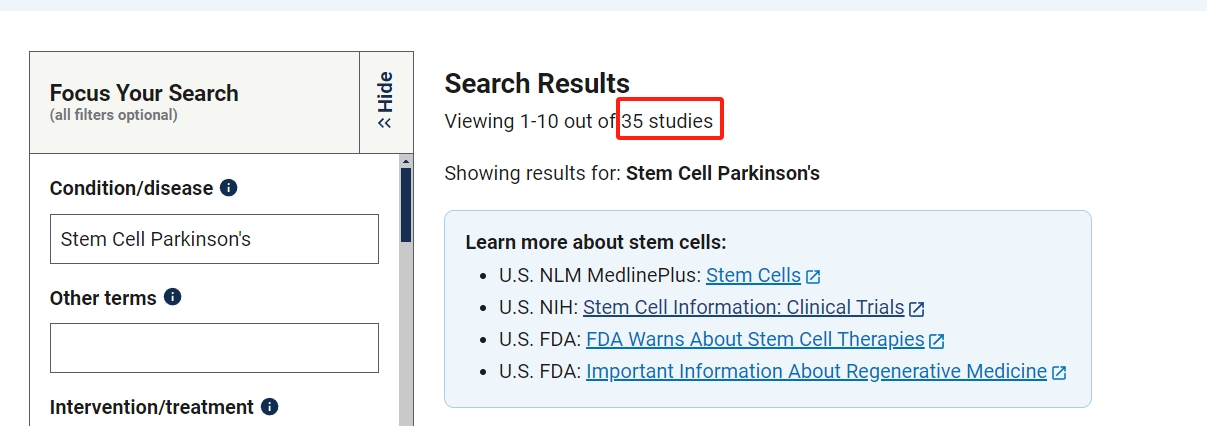Open the Intervention/treatment info icon
This screenshot has height=426, width=1207.
269,407
